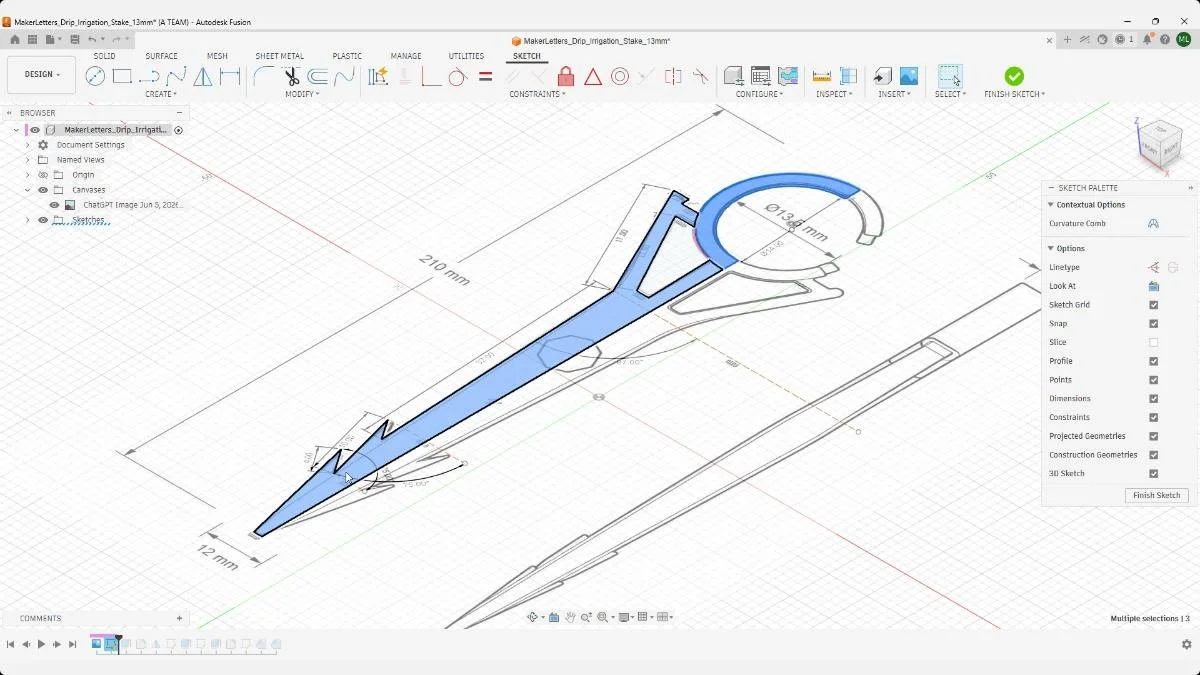Image resolution: width=1200 pixels, height=675 pixels.
Task: Switch to the SURFACE tab
Action: pyautogui.click(x=161, y=56)
